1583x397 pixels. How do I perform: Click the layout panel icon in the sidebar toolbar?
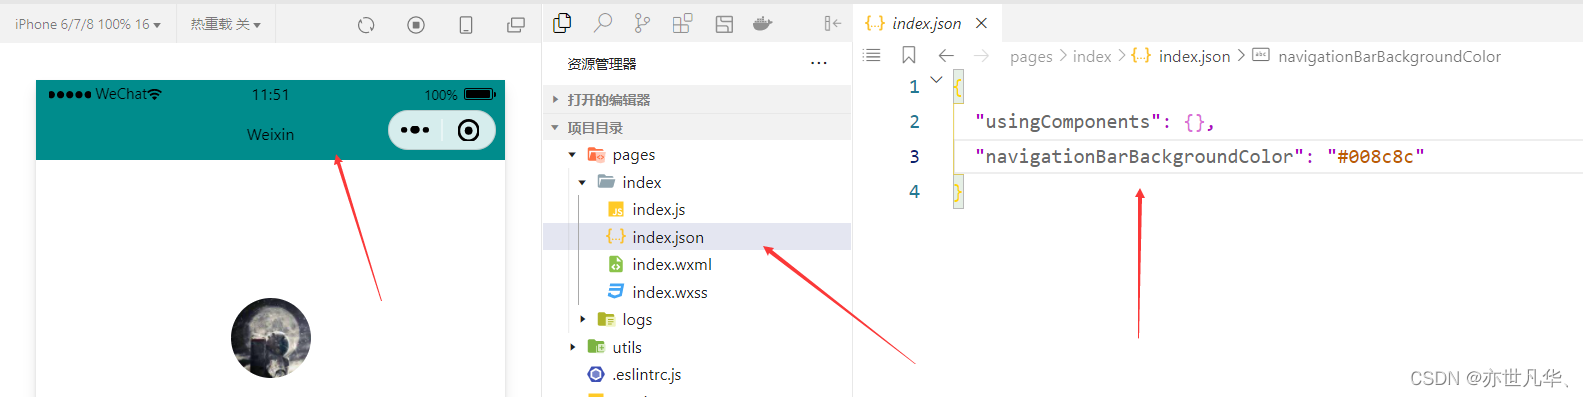pyautogui.click(x=724, y=24)
